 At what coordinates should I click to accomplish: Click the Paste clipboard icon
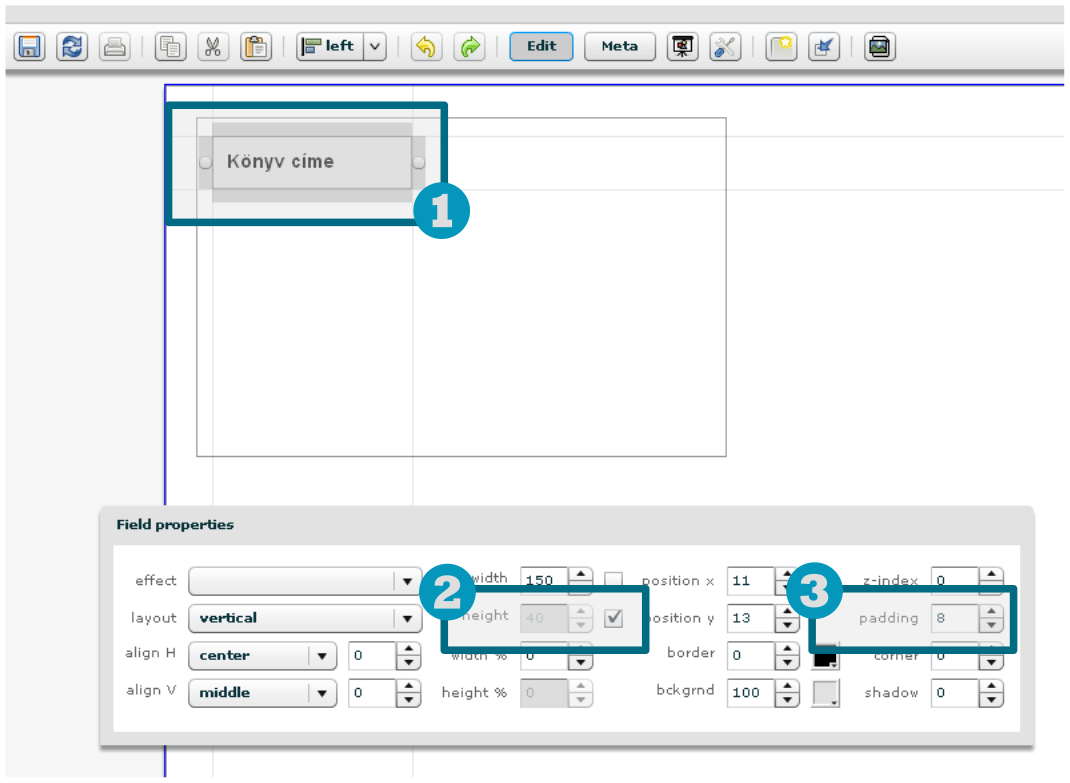(256, 47)
